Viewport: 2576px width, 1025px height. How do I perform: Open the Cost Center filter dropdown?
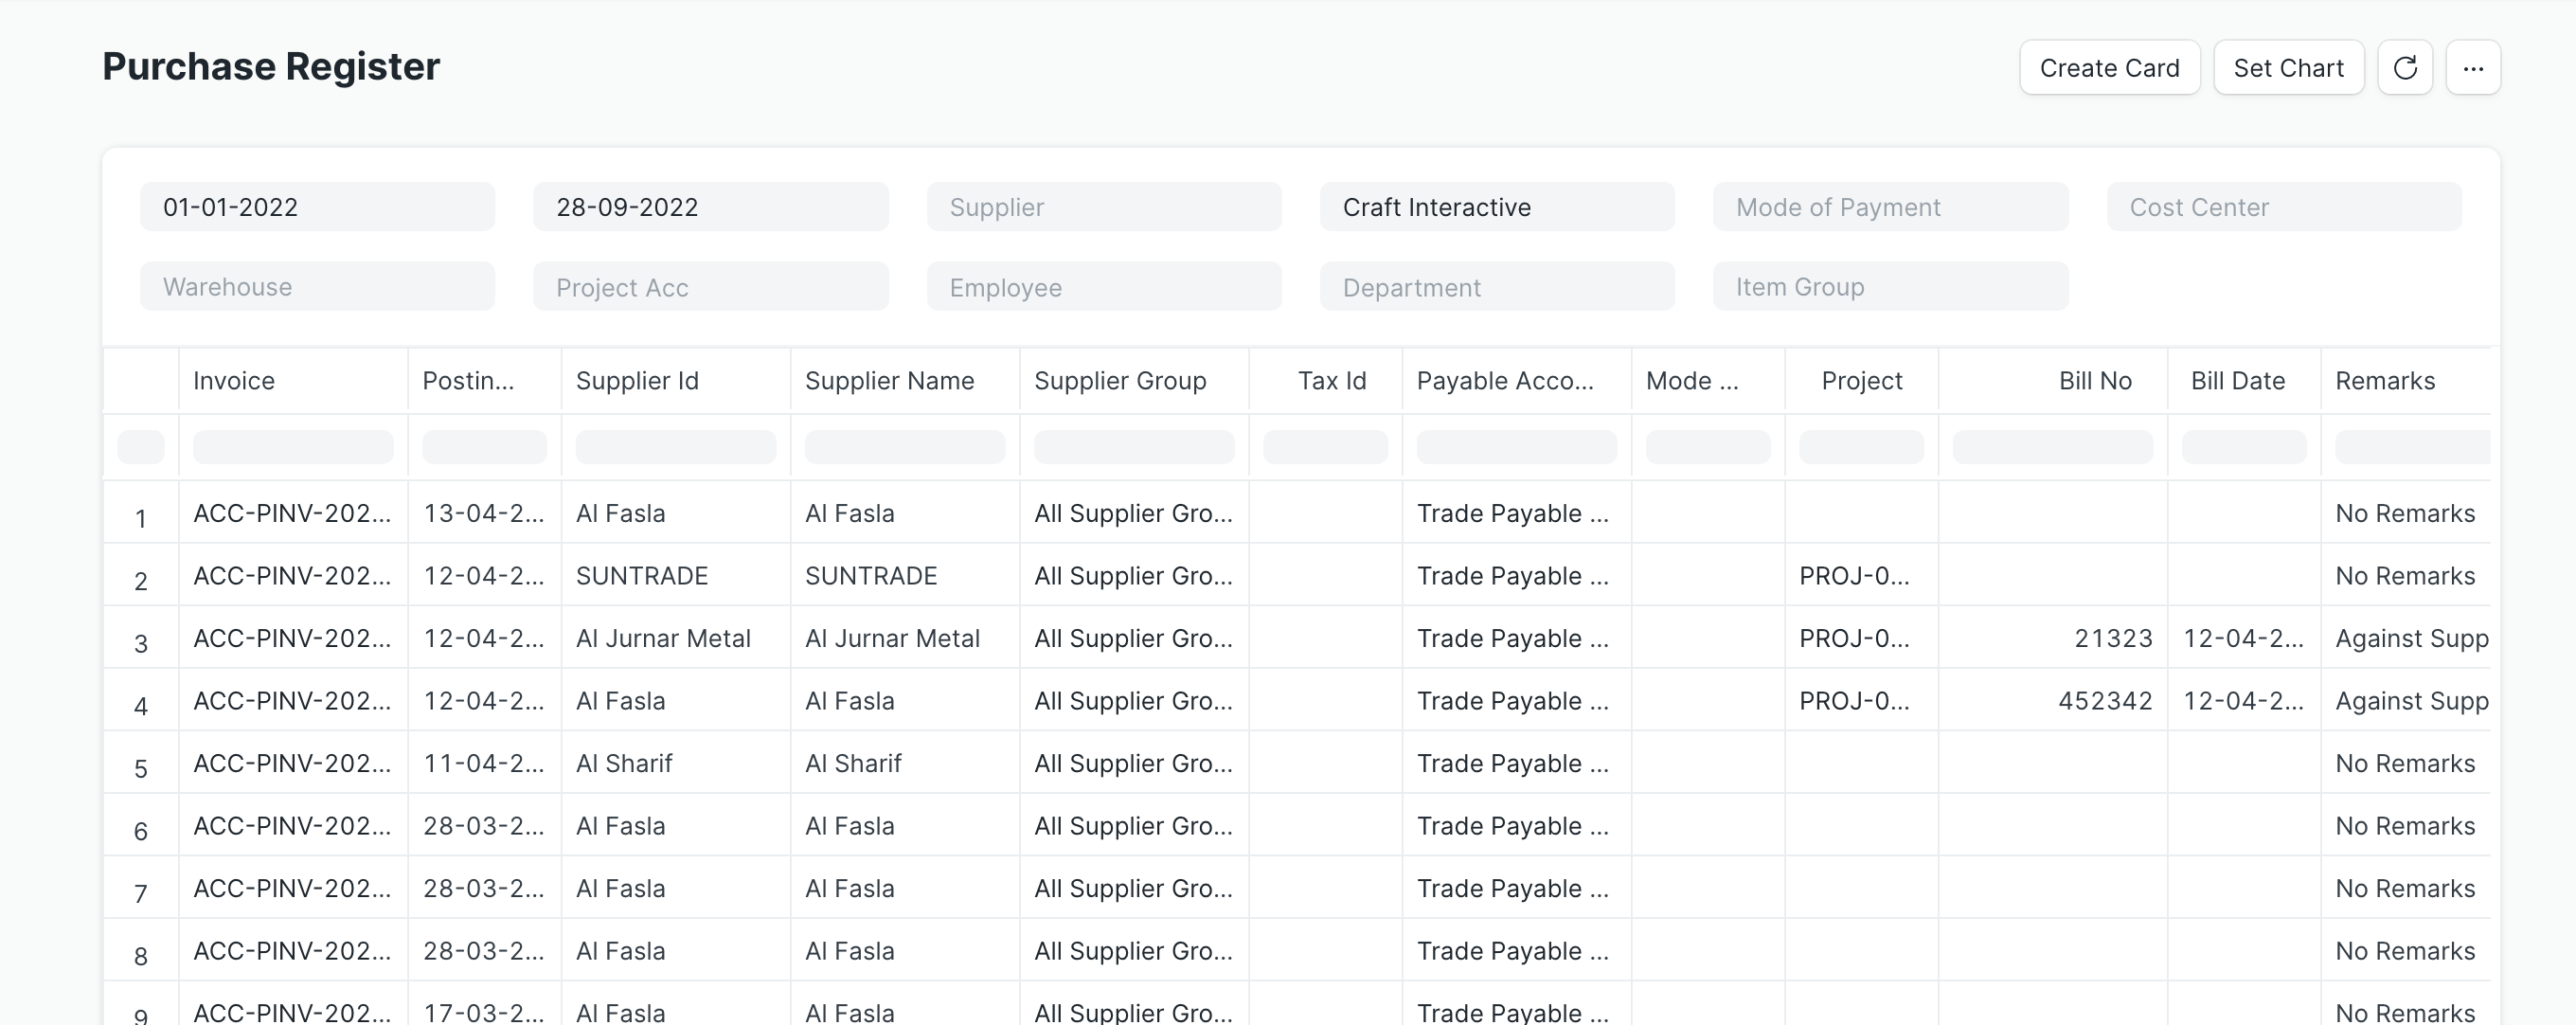click(2284, 207)
